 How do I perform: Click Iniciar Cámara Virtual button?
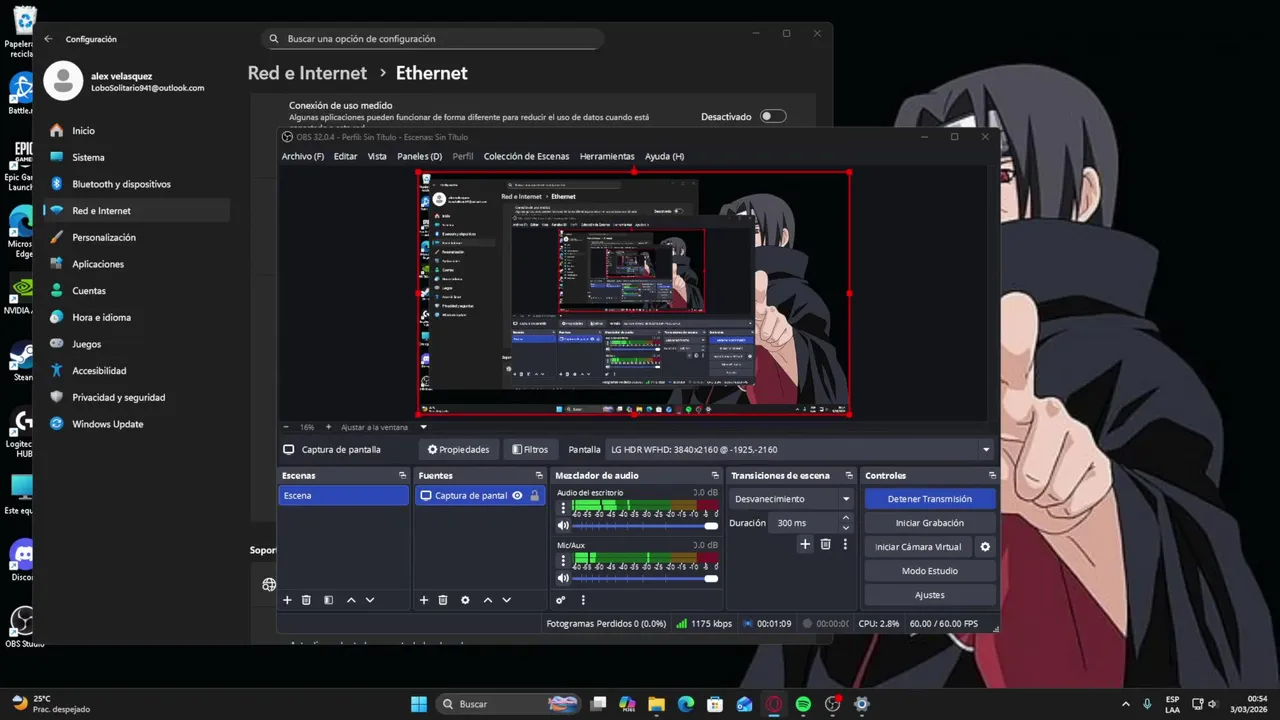918,547
